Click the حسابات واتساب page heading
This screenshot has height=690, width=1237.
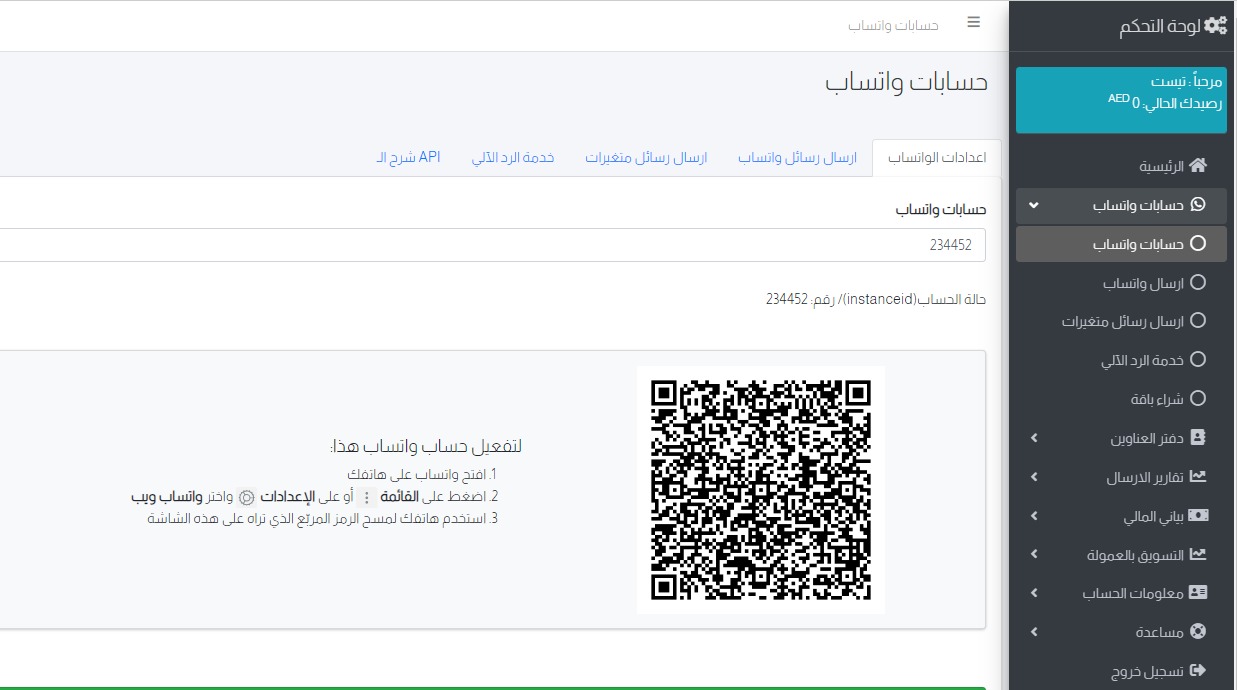tap(907, 82)
